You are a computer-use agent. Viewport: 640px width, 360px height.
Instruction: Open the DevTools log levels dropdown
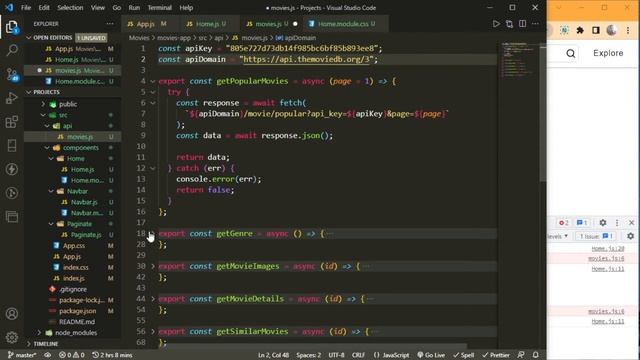[557, 236]
